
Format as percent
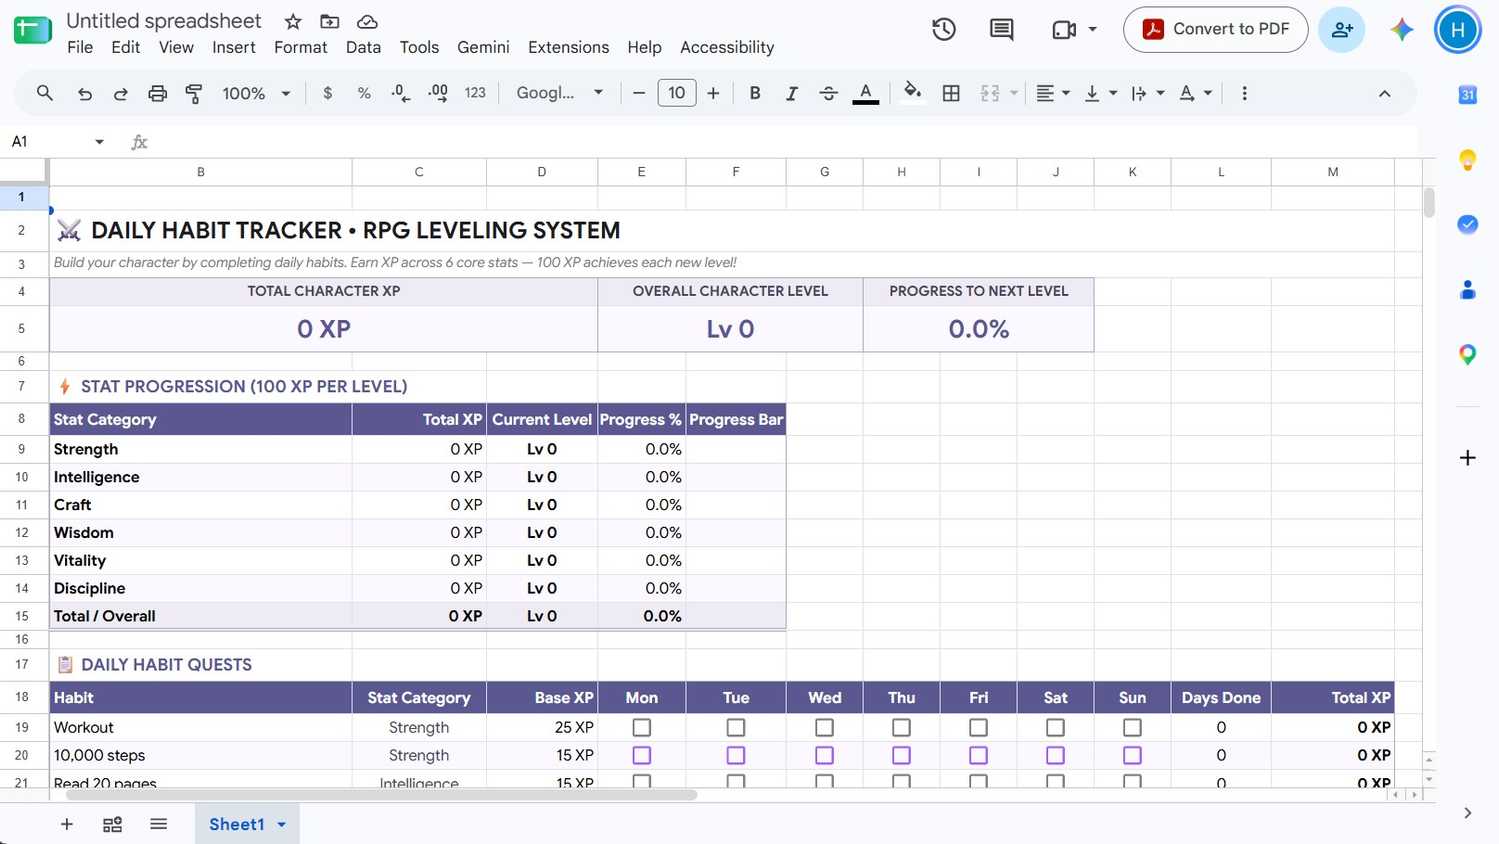[x=364, y=93]
